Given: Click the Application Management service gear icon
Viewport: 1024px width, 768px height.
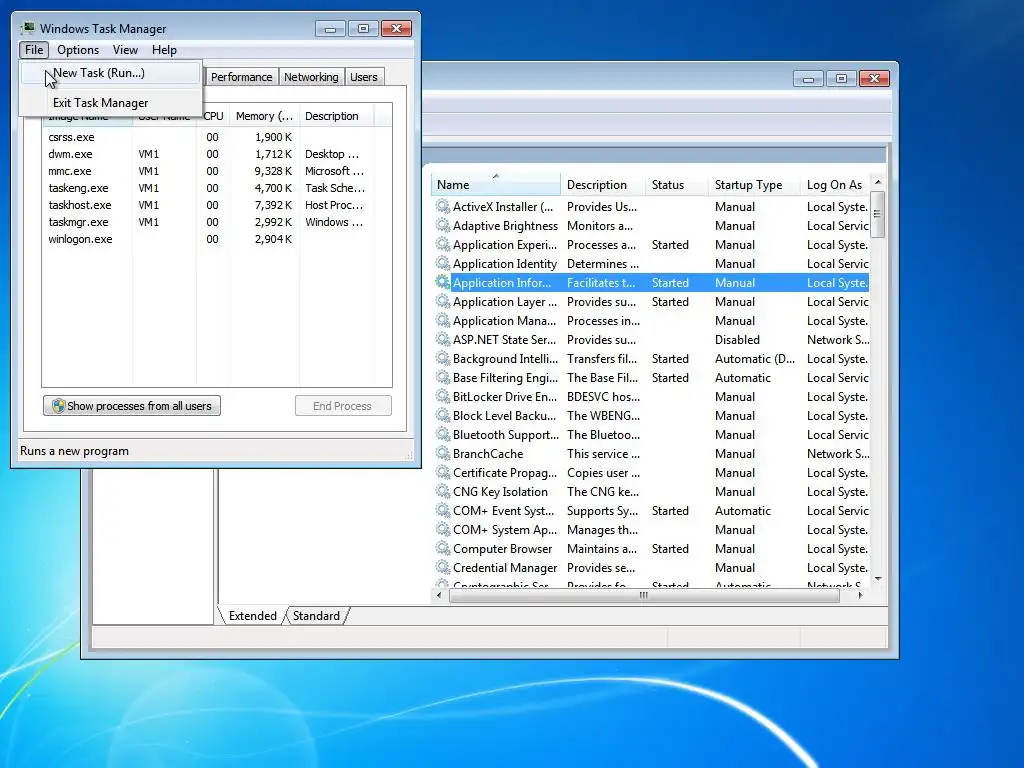Looking at the screenshot, I should [x=443, y=320].
